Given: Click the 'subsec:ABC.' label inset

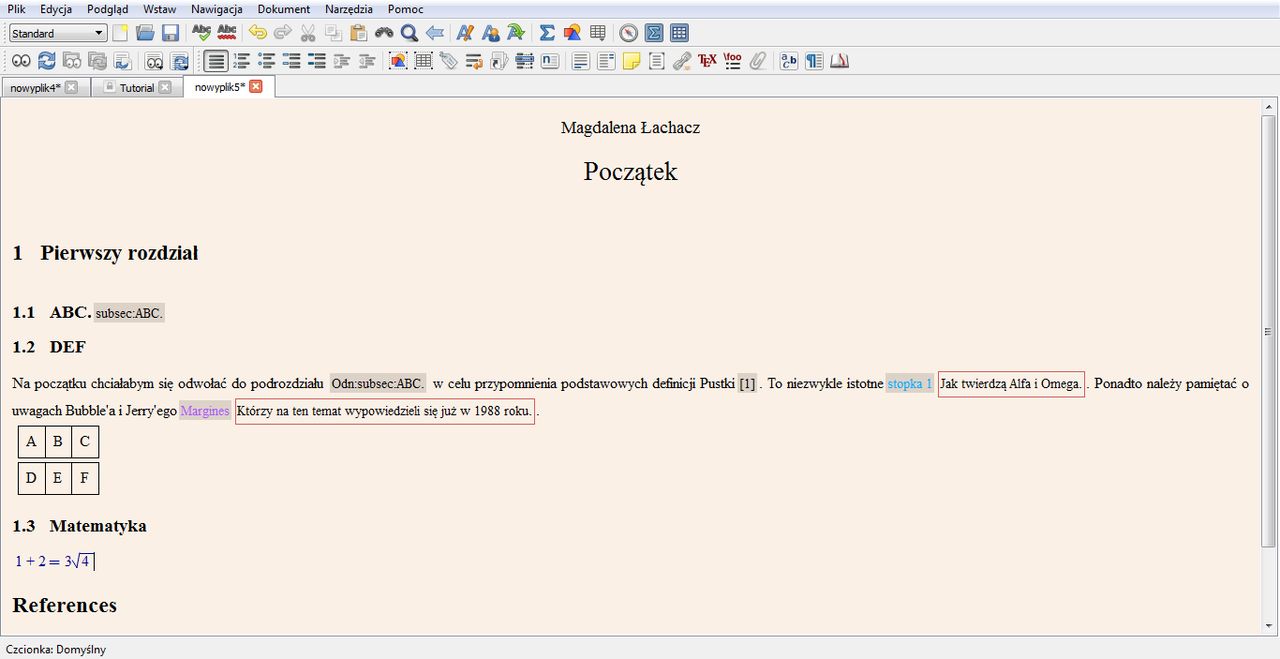Looking at the screenshot, I should (x=130, y=313).
